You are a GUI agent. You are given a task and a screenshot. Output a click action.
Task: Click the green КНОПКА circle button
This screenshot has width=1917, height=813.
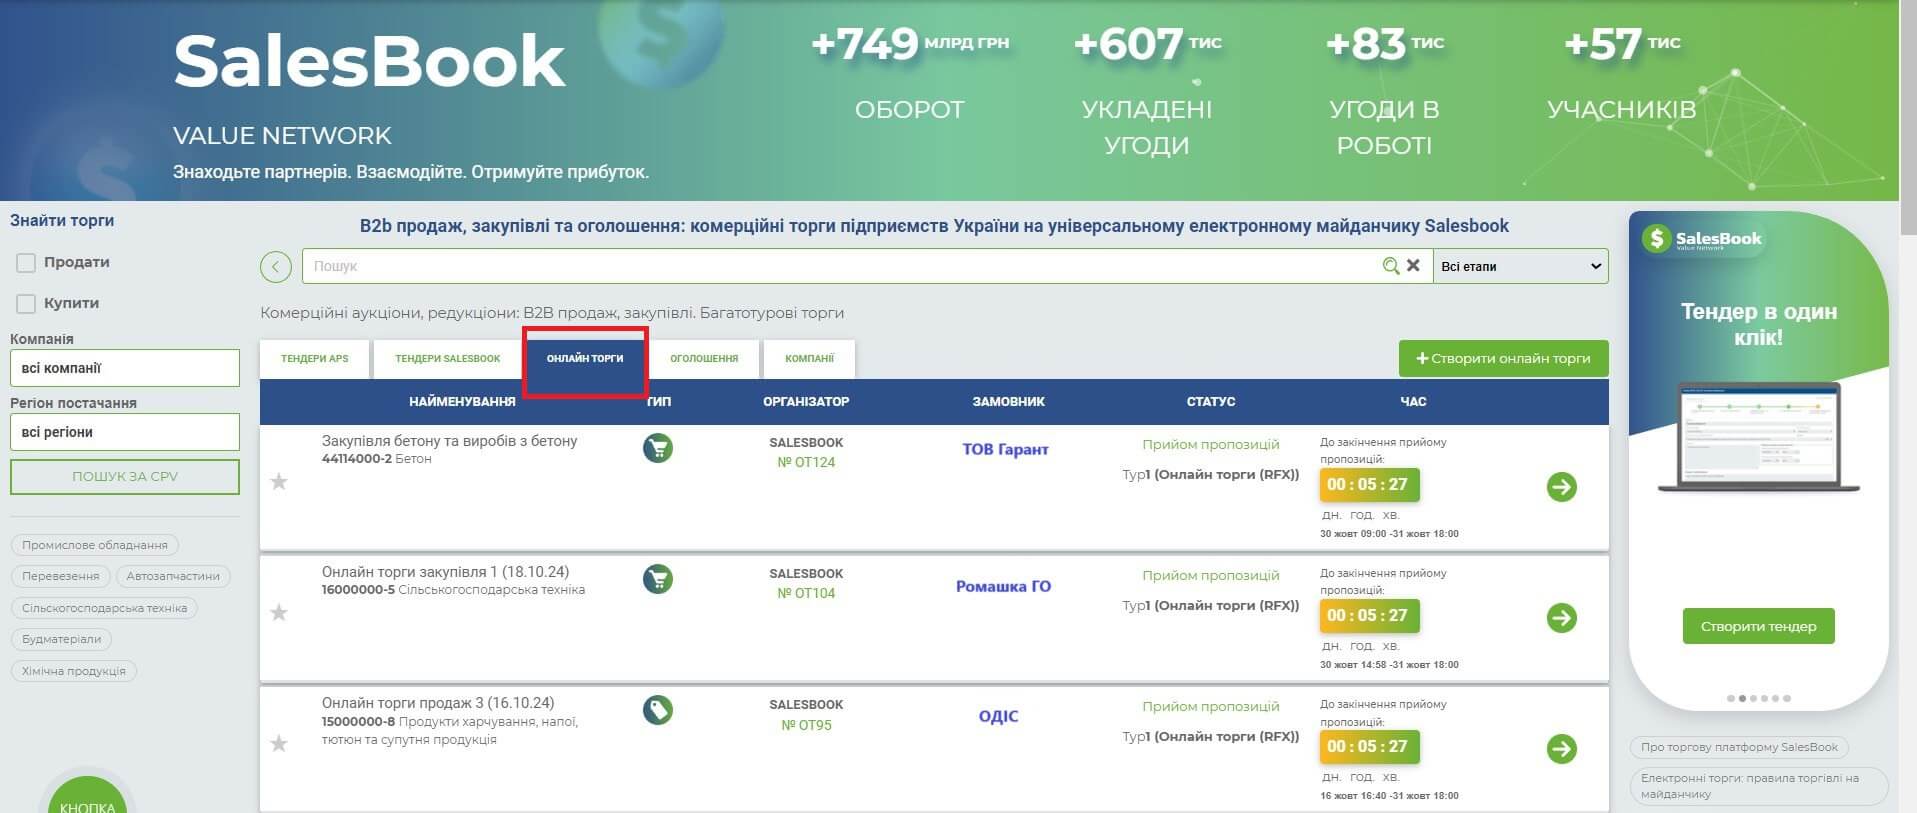pyautogui.click(x=87, y=797)
